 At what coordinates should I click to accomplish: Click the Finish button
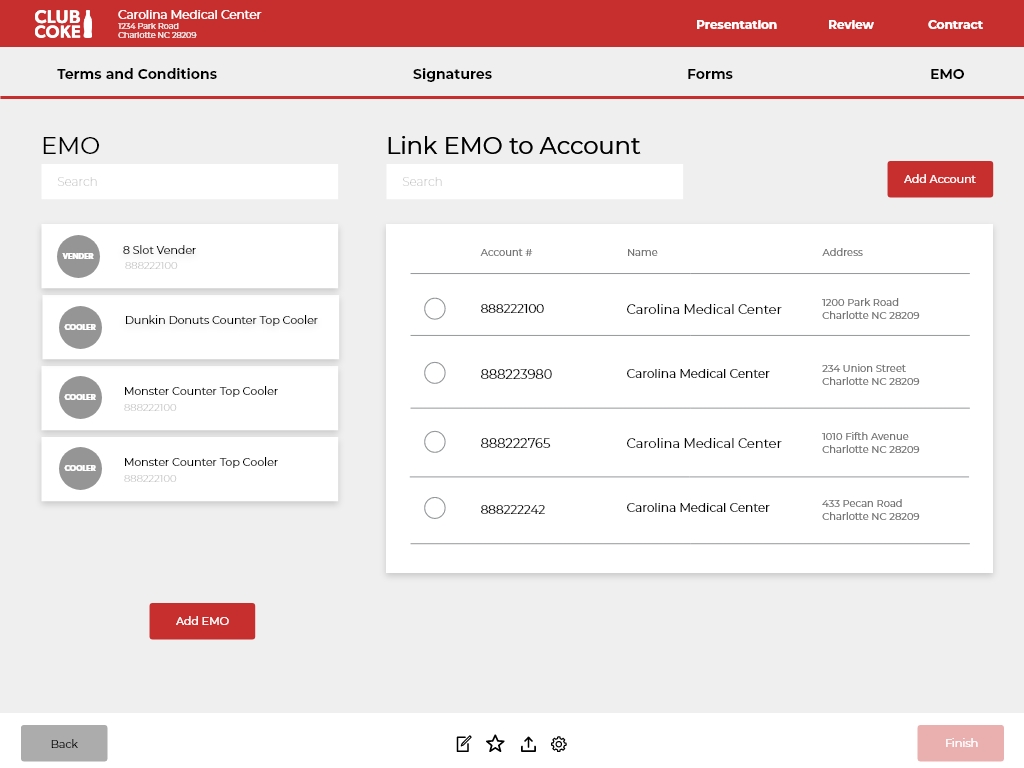(961, 743)
